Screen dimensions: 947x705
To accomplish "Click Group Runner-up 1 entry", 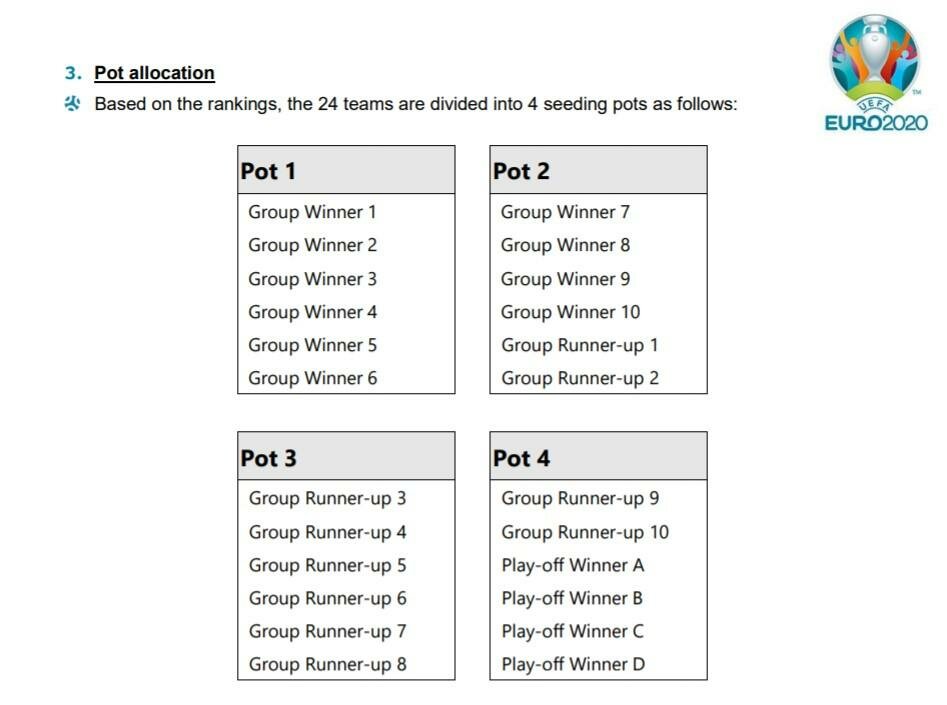I will (x=579, y=346).
